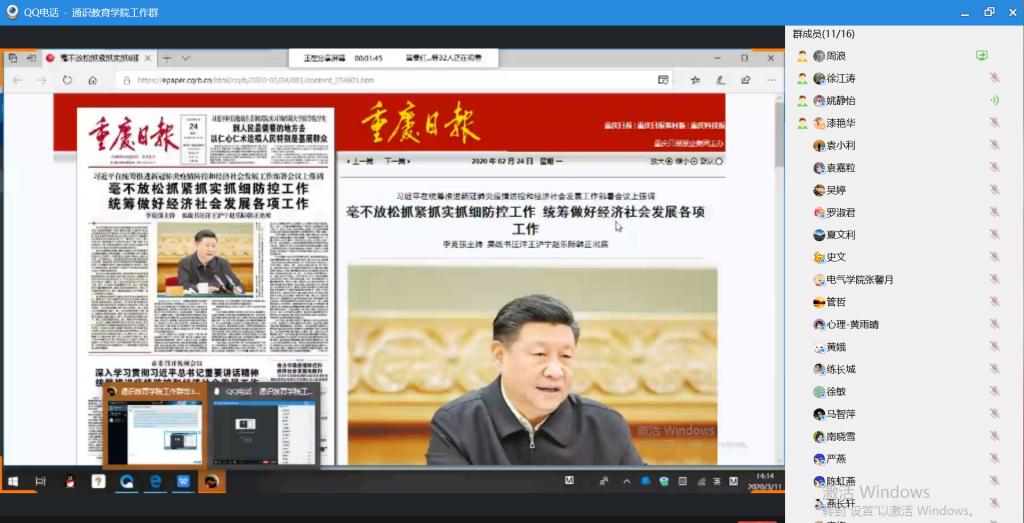Click the reading view icon in Edge address bar
Viewport: 1024px width, 523px height.
click(663, 80)
